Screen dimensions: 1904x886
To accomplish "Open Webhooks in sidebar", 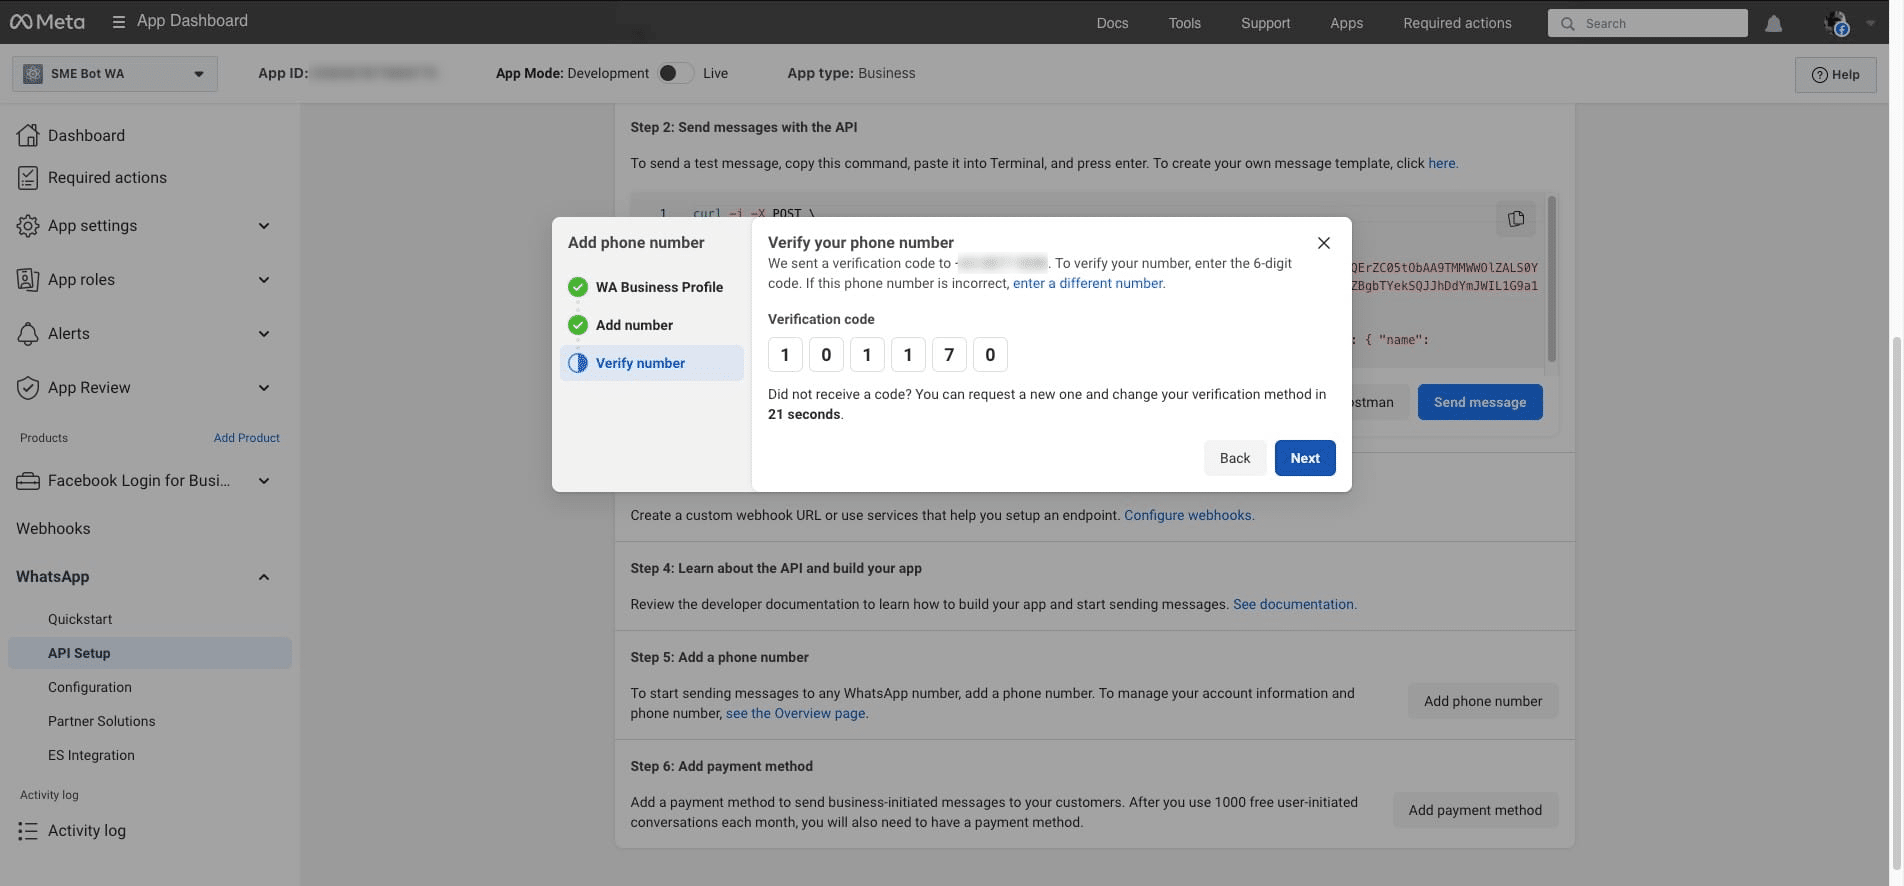I will click(53, 528).
